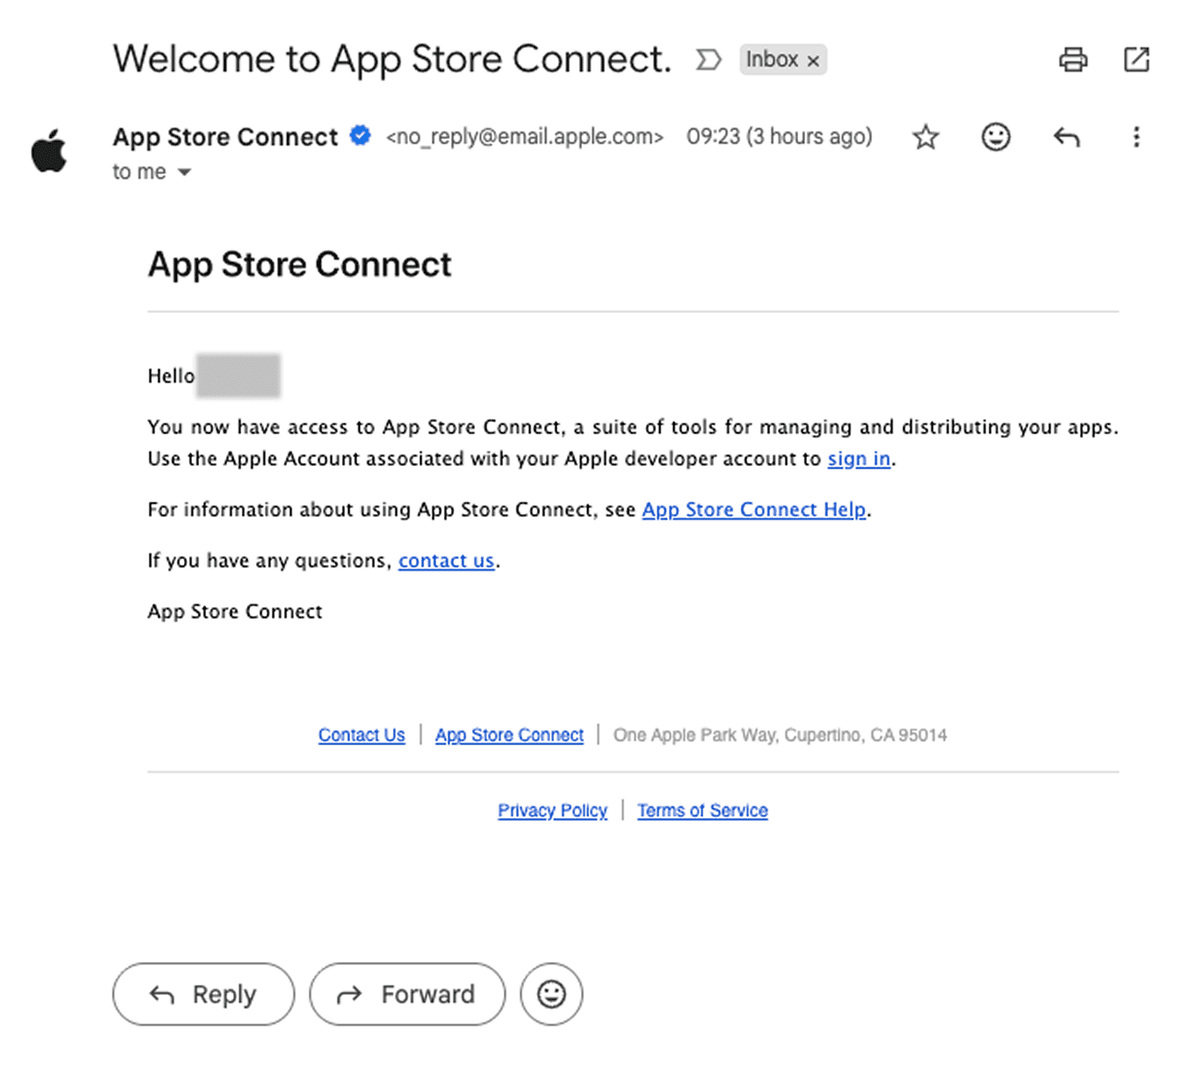Click the summarize icon beside the subject

tap(709, 59)
